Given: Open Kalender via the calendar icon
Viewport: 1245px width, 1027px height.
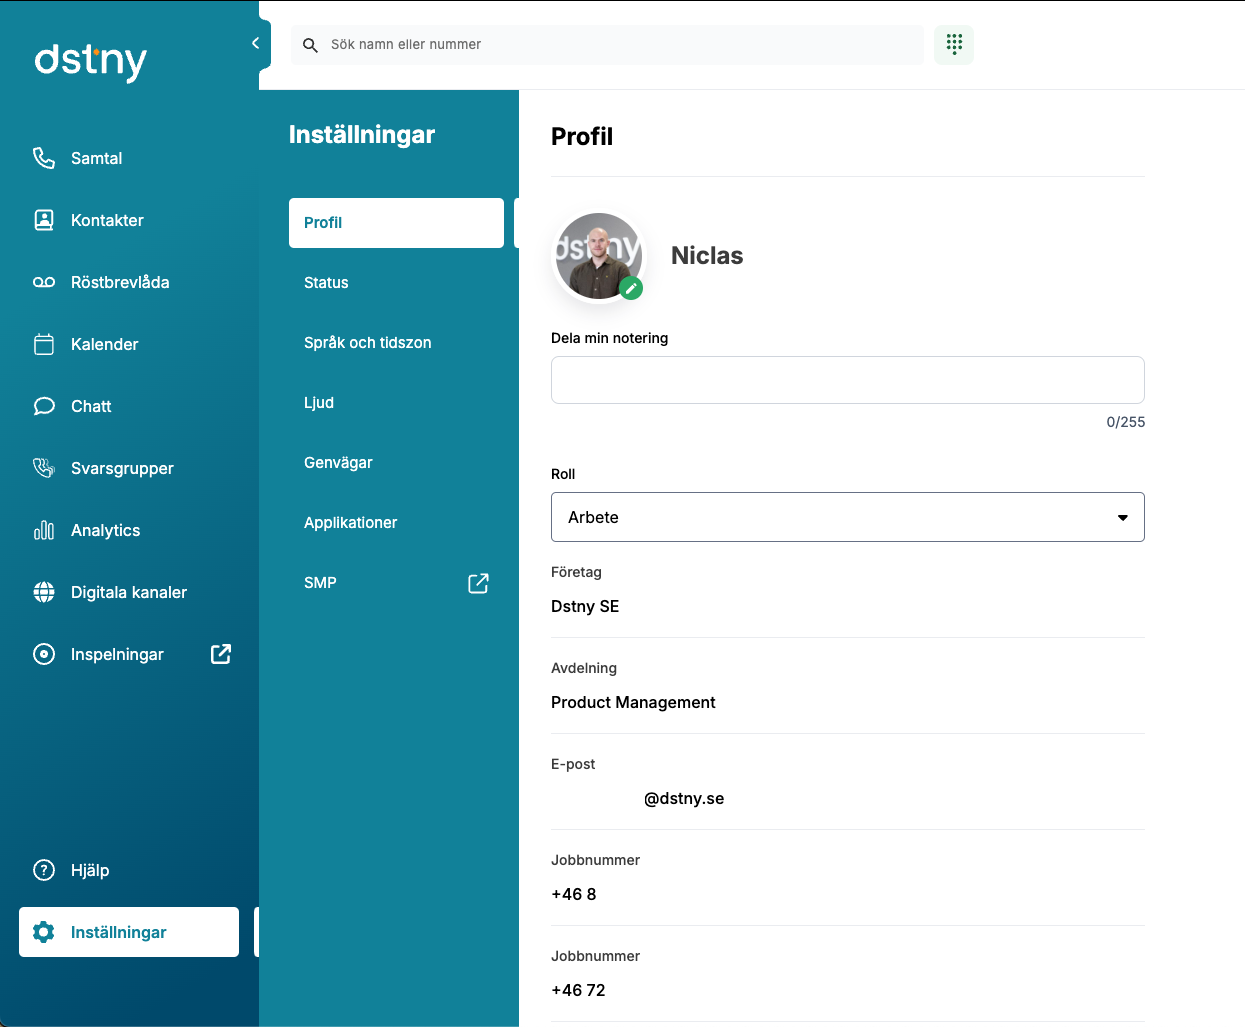Looking at the screenshot, I should [44, 344].
